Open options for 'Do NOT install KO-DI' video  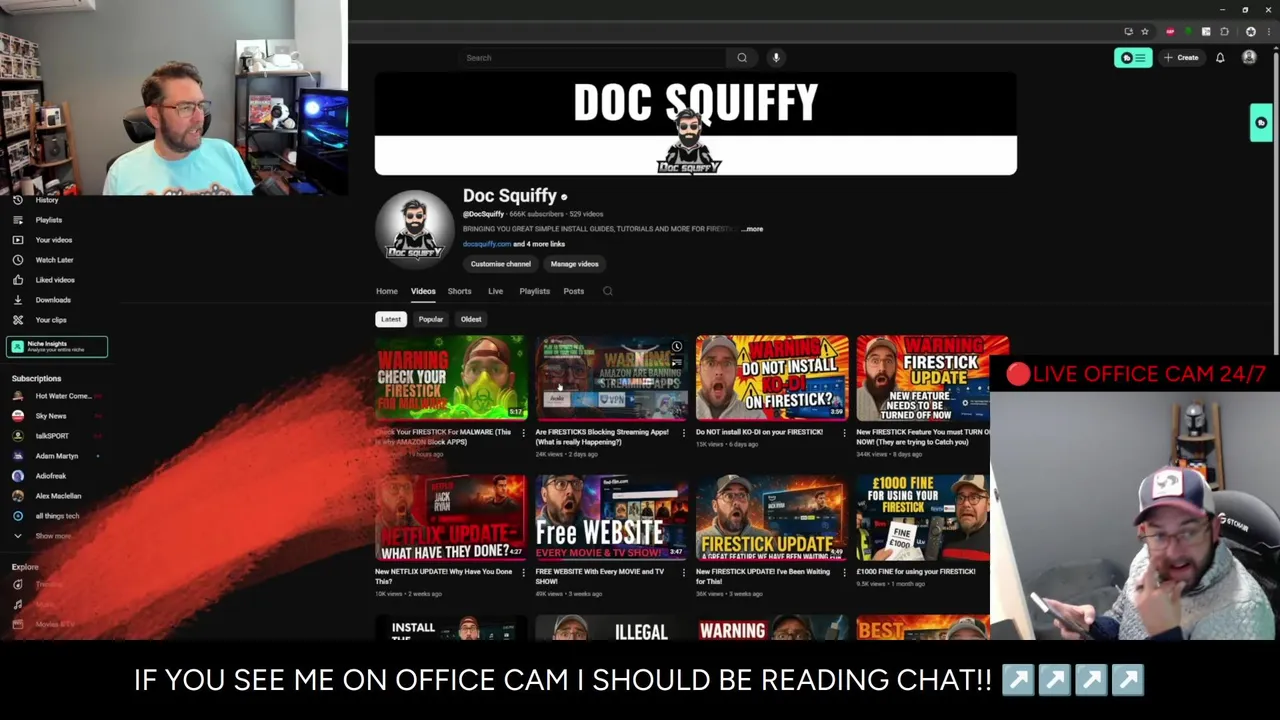coord(844,433)
